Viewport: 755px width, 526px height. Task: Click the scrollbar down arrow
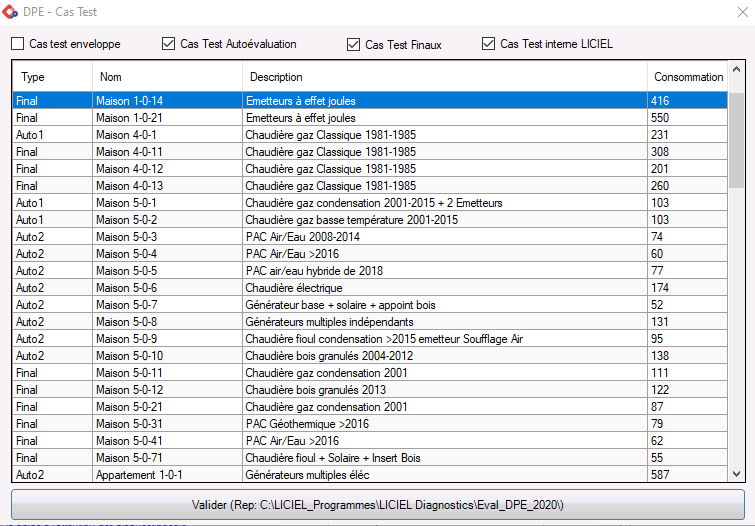click(736, 475)
